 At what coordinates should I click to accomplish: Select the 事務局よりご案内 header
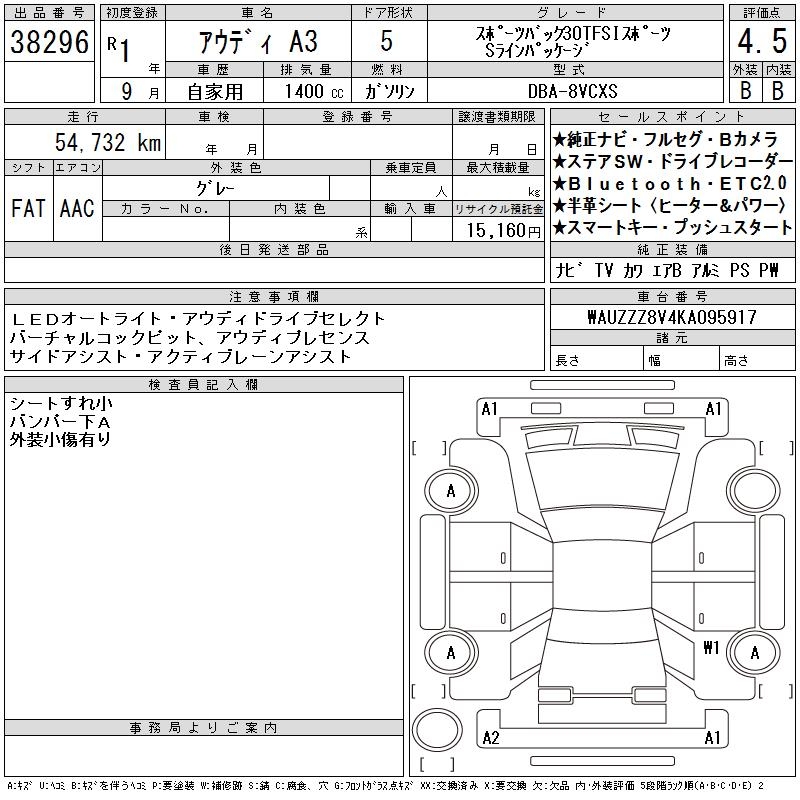point(204,728)
